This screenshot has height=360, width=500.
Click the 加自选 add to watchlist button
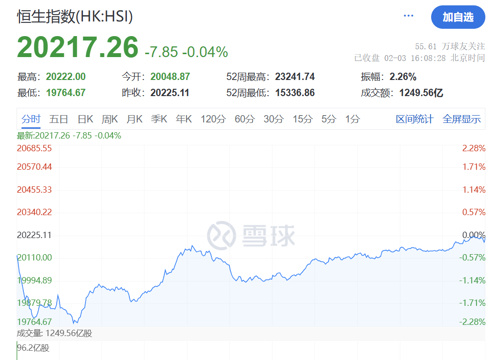click(458, 17)
